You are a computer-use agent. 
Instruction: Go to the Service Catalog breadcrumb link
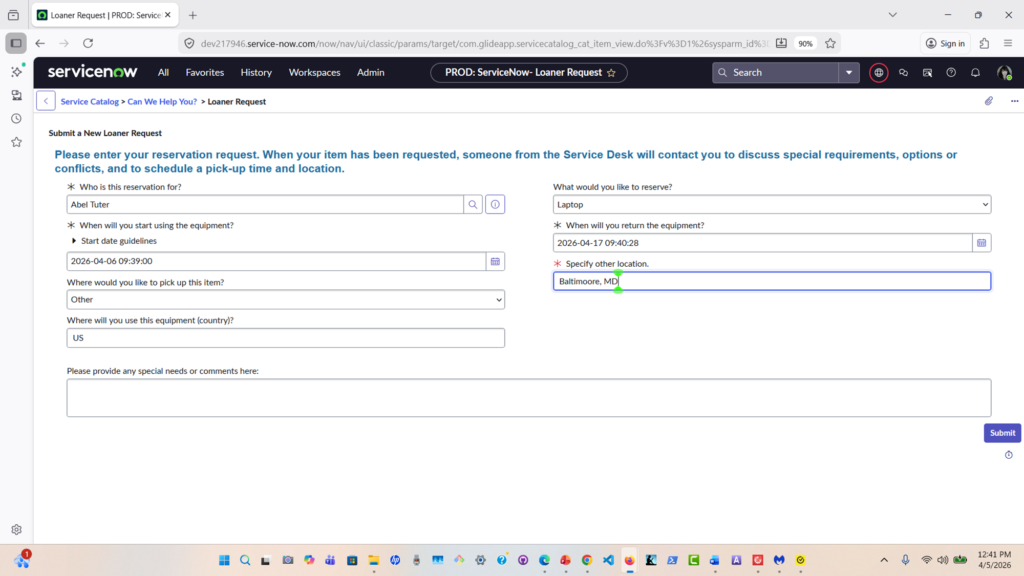91,102
